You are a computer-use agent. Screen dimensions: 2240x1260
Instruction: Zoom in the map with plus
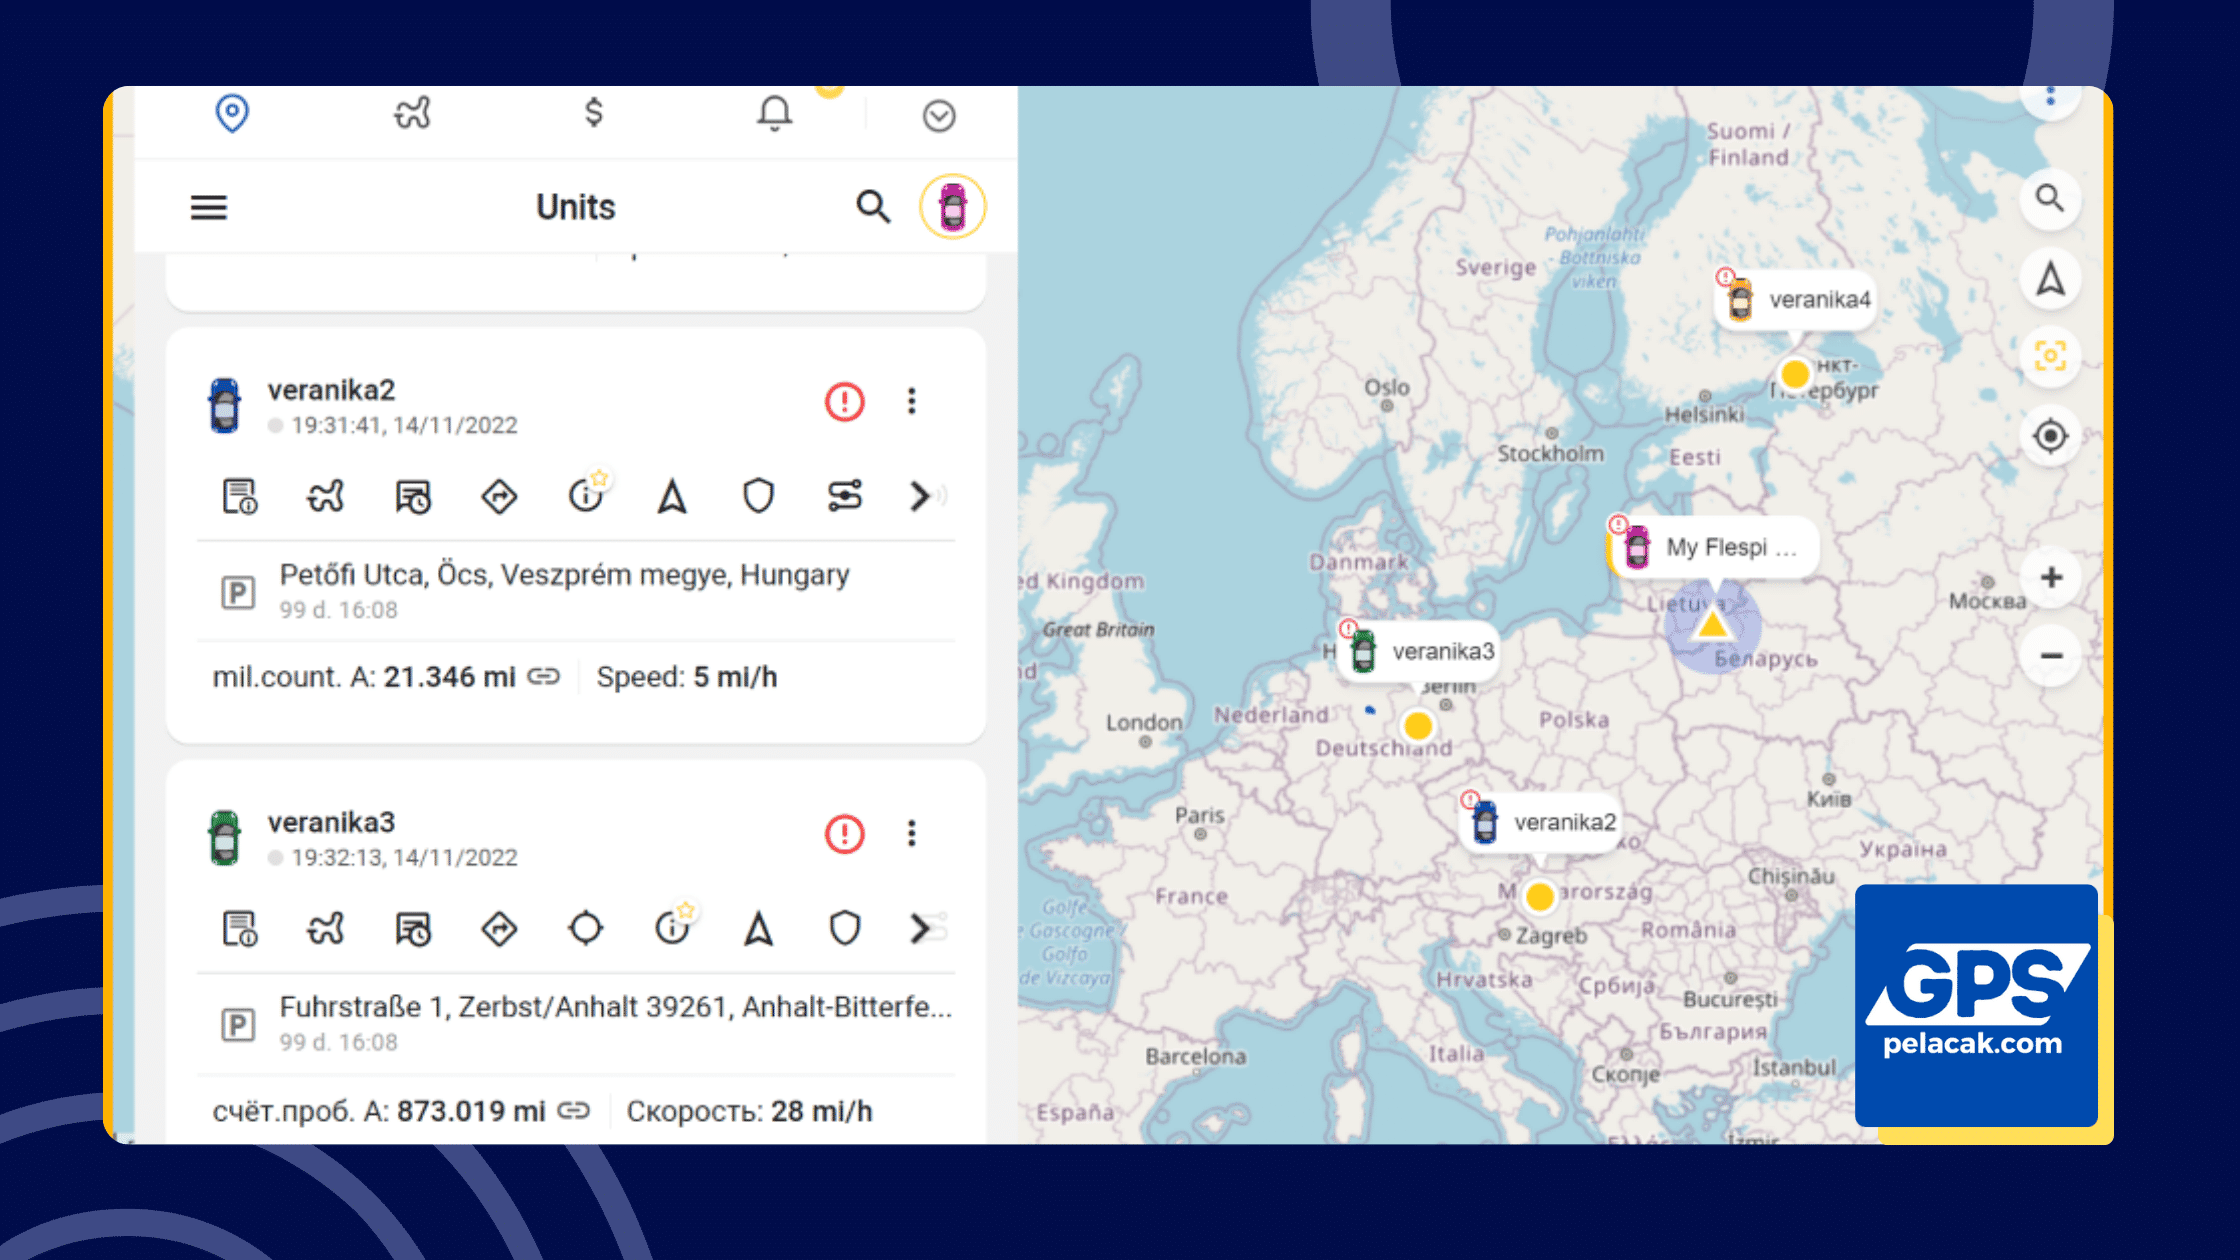point(2051,577)
